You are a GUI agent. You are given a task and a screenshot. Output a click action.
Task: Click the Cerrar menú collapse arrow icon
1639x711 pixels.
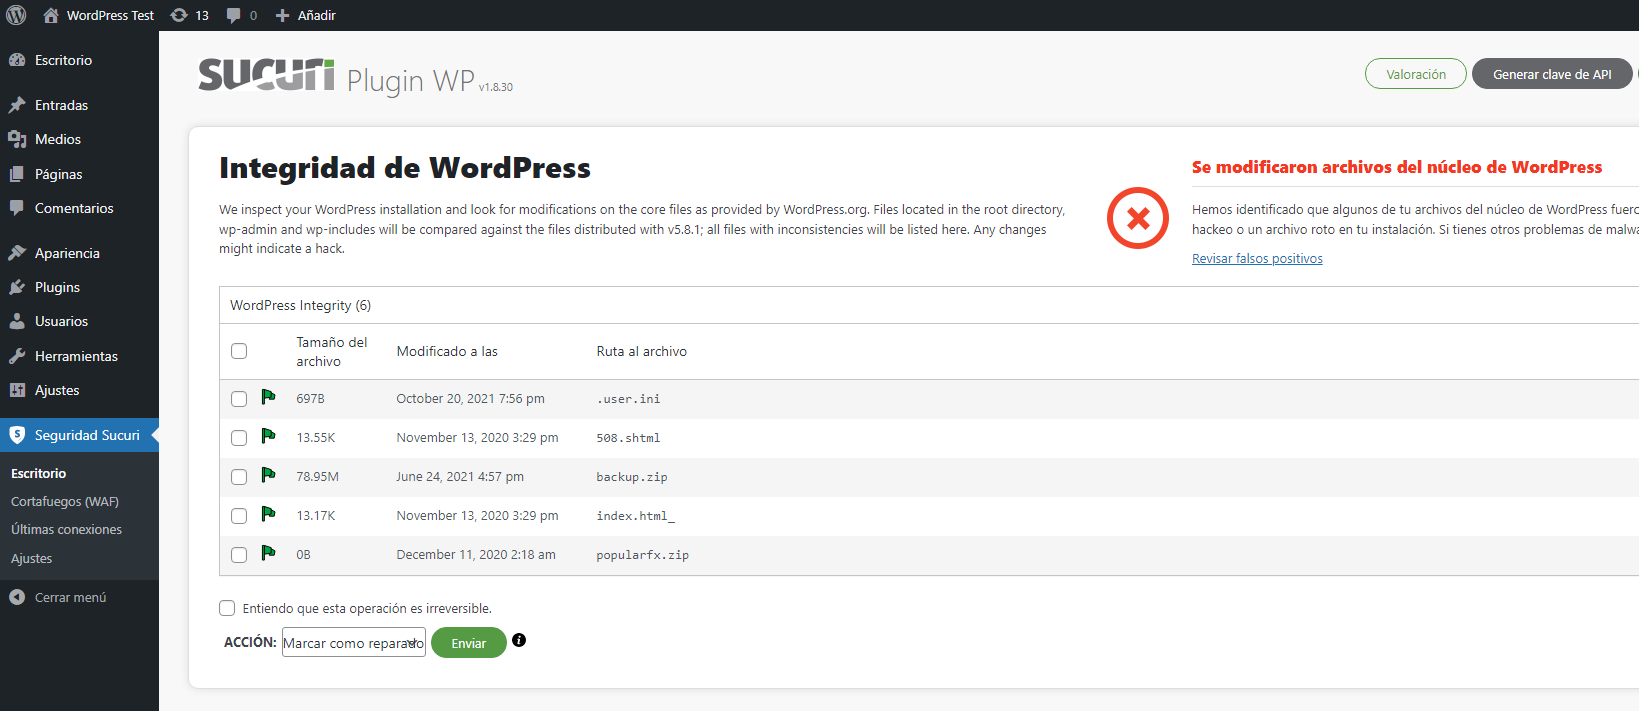click(17, 597)
